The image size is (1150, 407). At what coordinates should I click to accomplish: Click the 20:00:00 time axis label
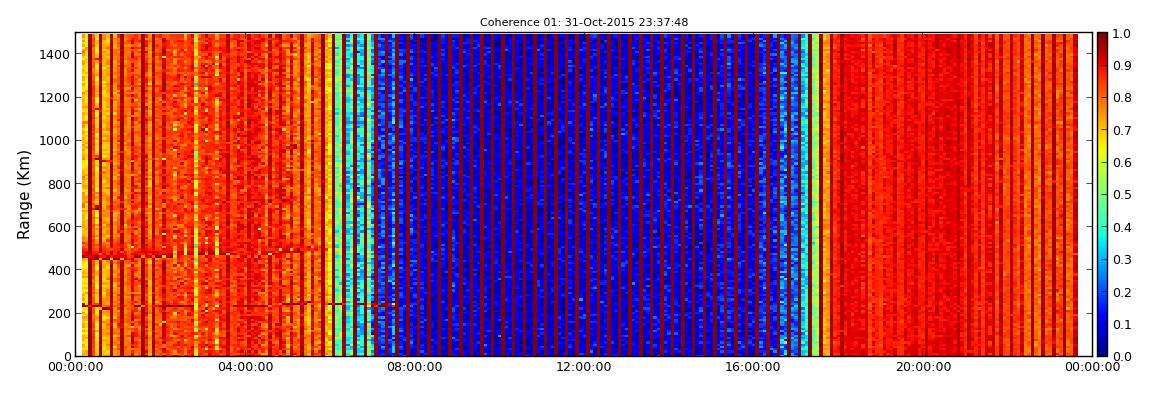924,367
